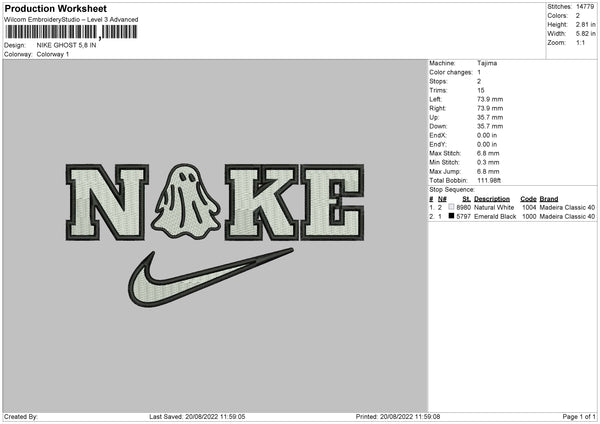Select the Trims value 15
This screenshot has width=600, height=424.
(481, 90)
